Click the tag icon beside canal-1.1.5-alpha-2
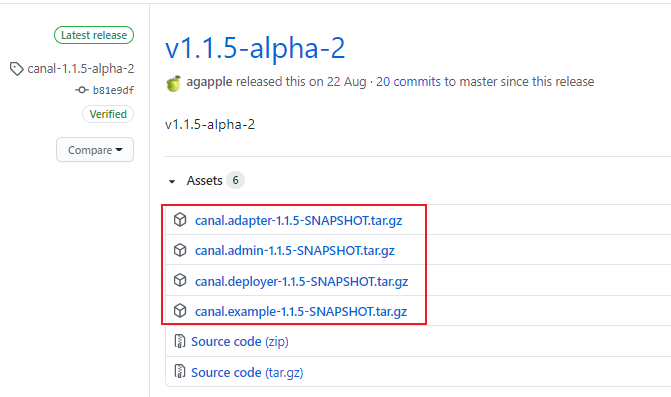The height and width of the screenshot is (397, 671). (17, 69)
